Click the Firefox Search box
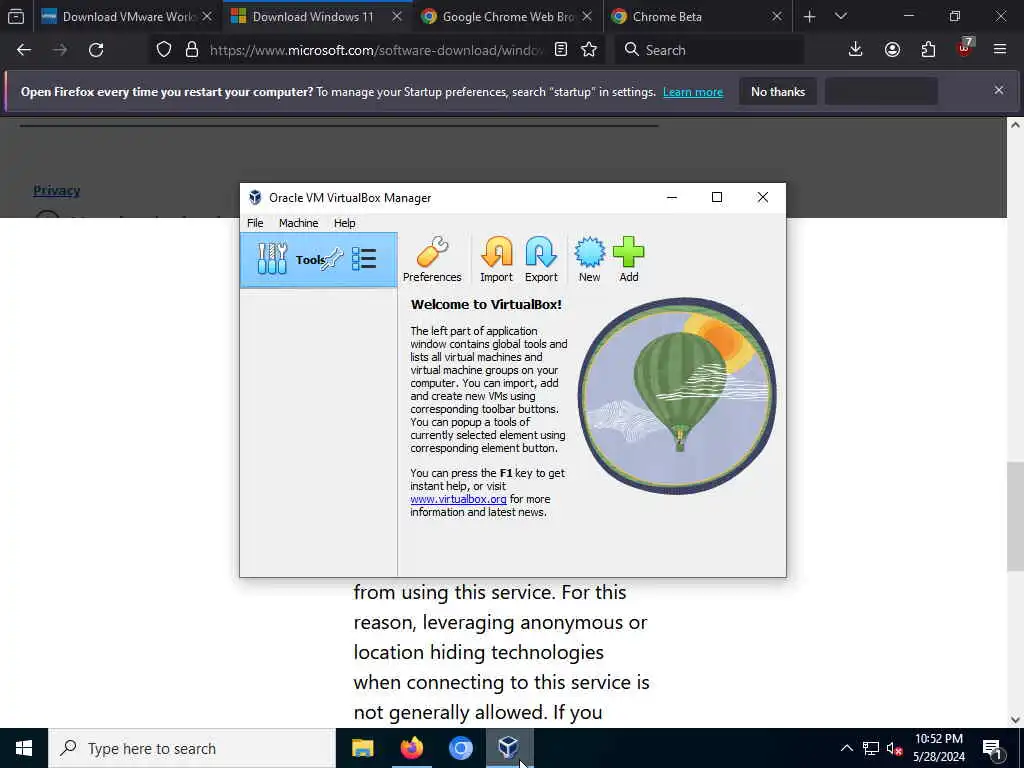The image size is (1024, 768). [709, 50]
